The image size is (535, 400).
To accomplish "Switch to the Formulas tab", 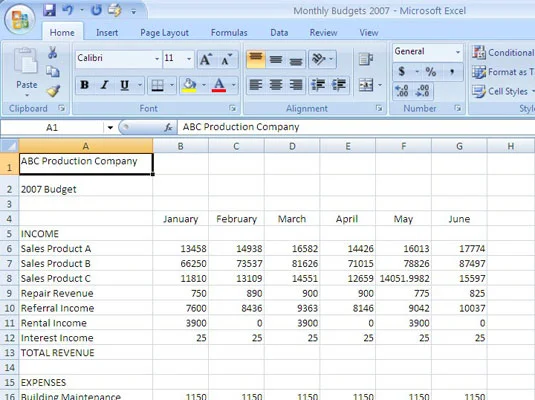I will tap(229, 33).
